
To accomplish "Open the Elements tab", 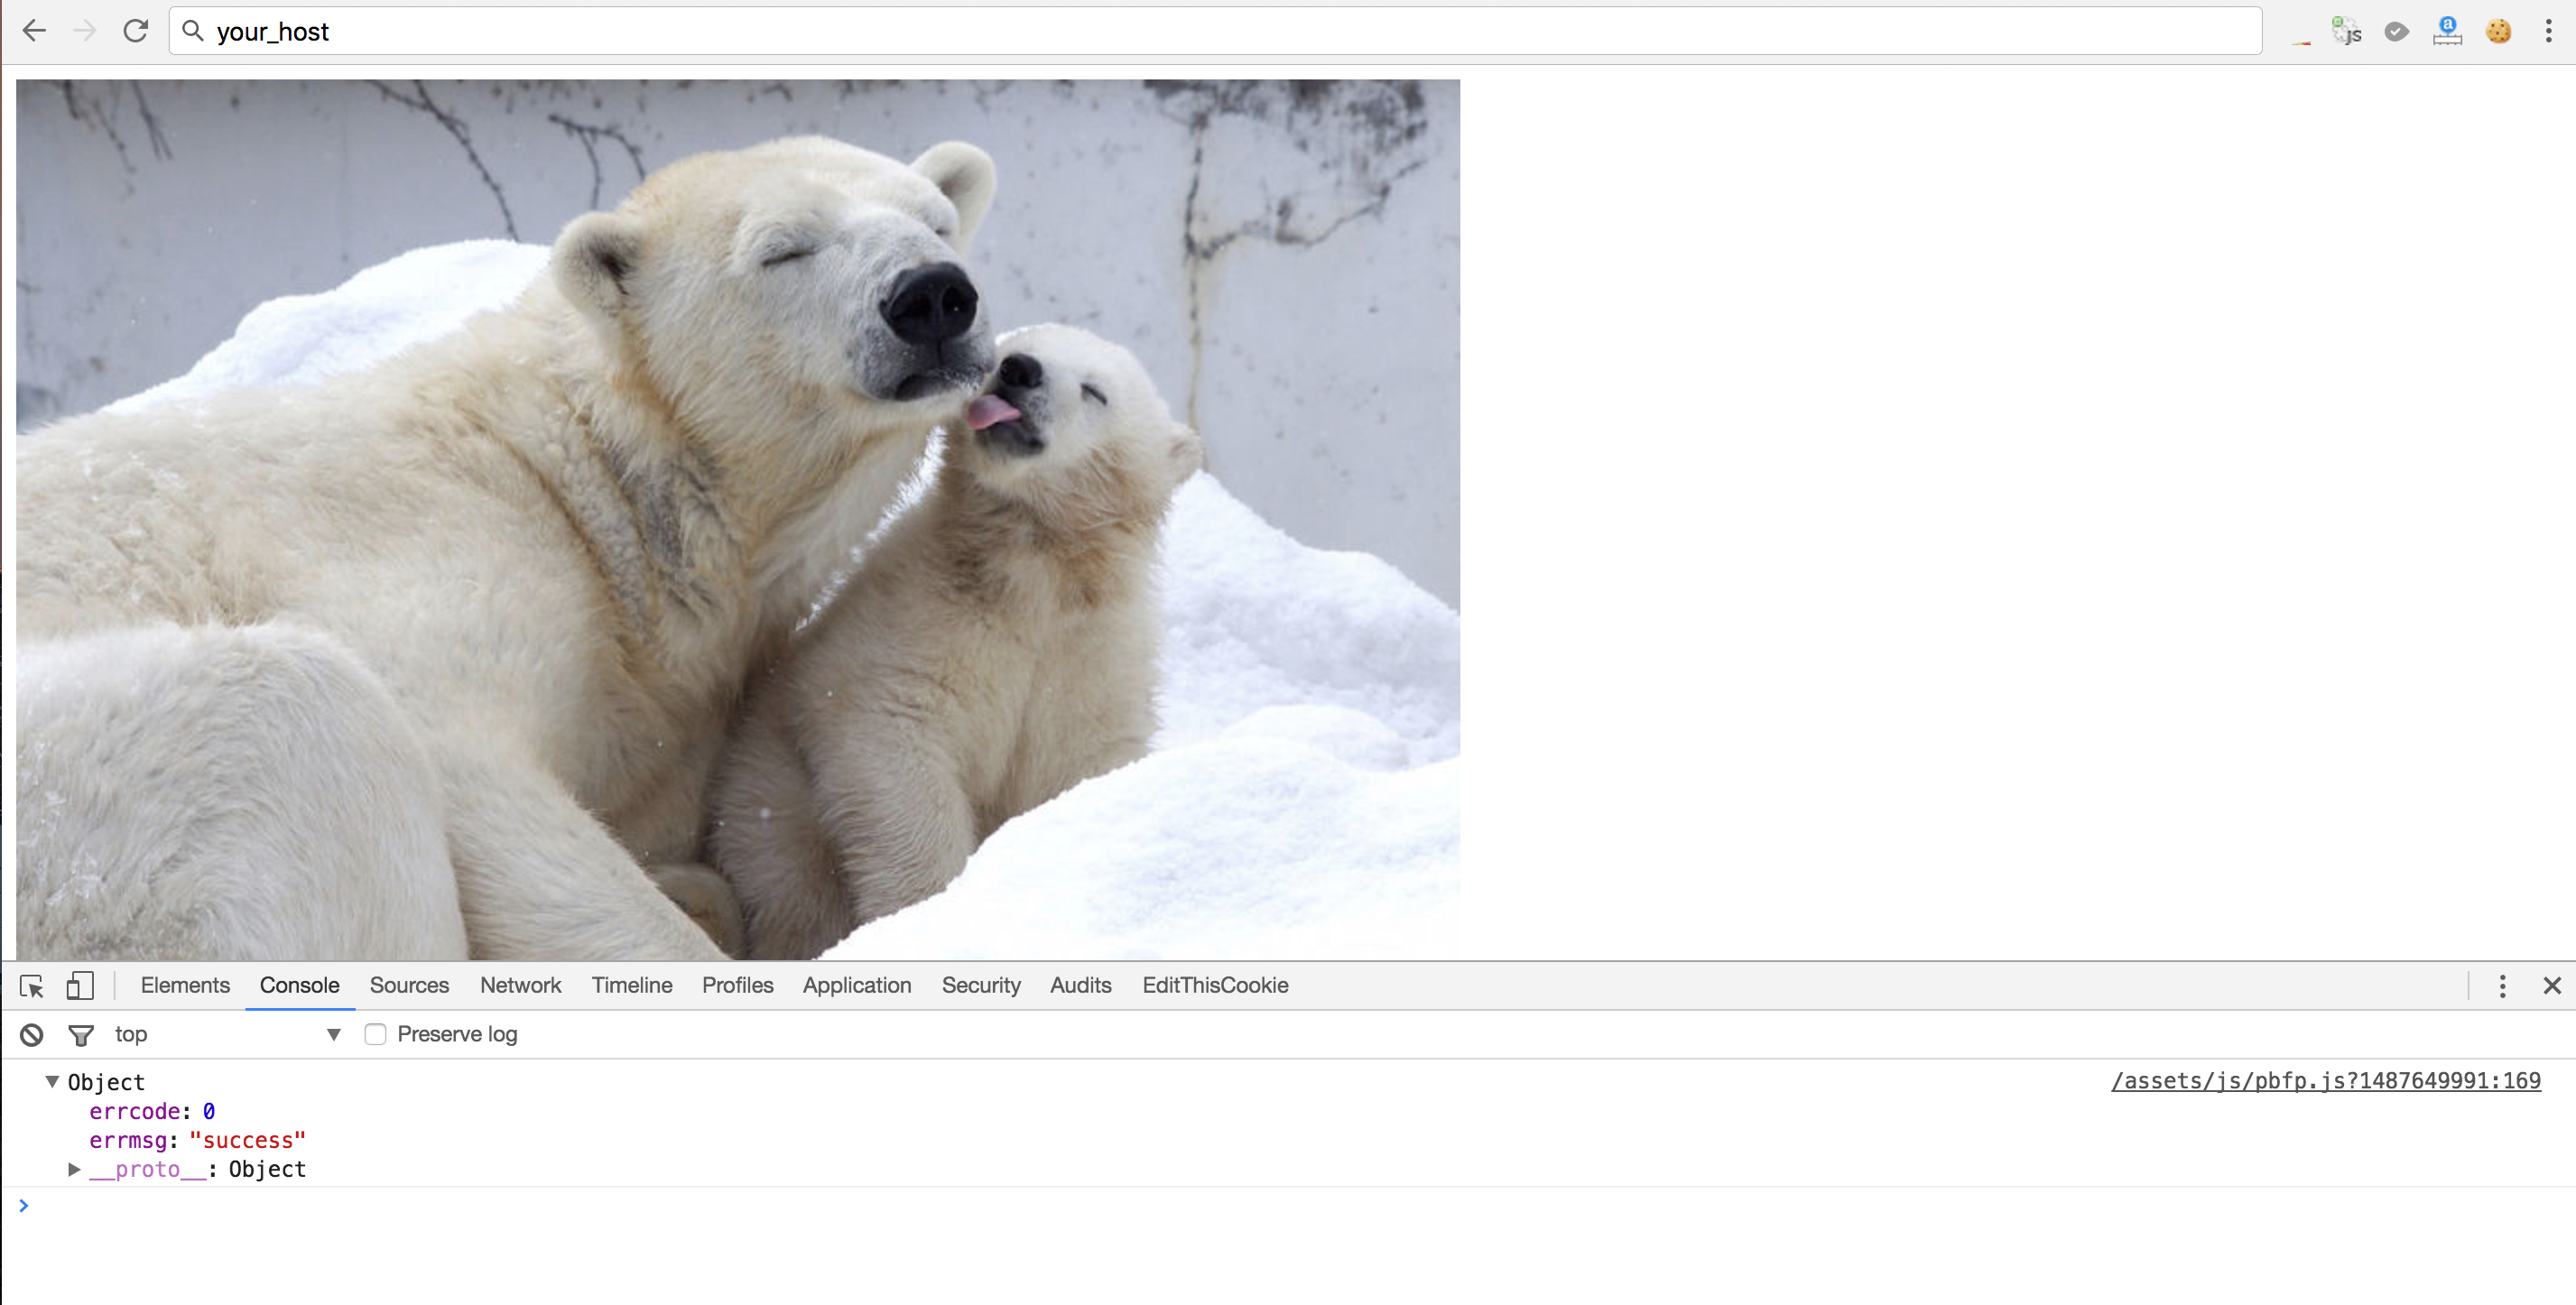I will (x=185, y=985).
